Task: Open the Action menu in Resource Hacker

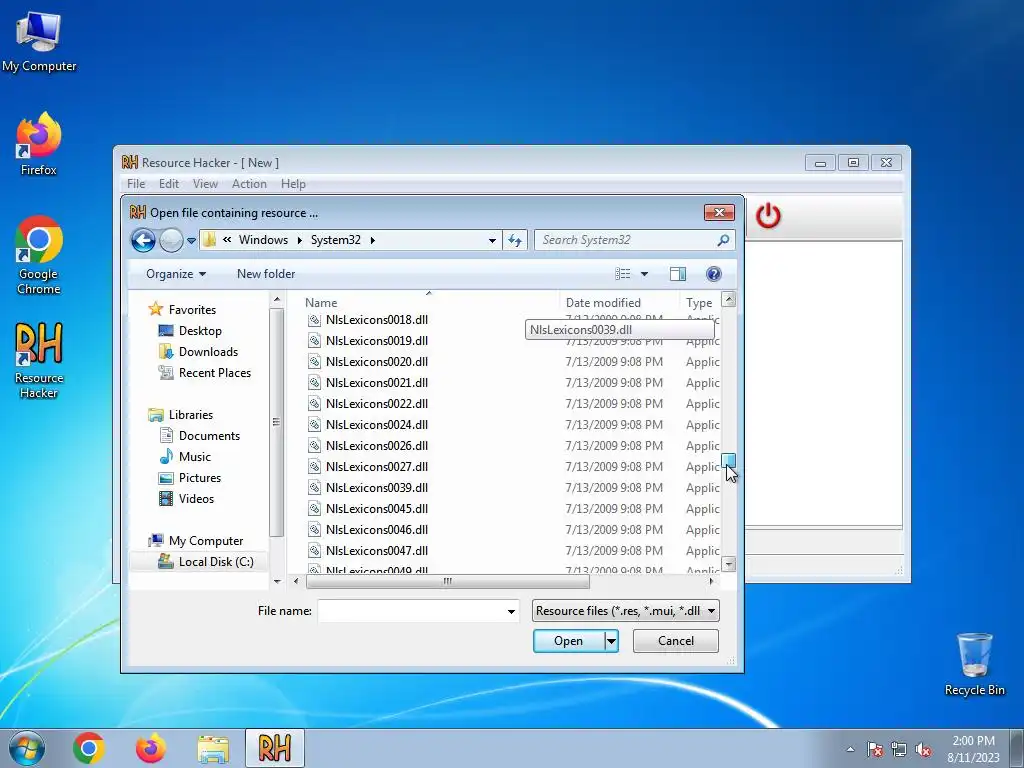Action: tap(249, 184)
